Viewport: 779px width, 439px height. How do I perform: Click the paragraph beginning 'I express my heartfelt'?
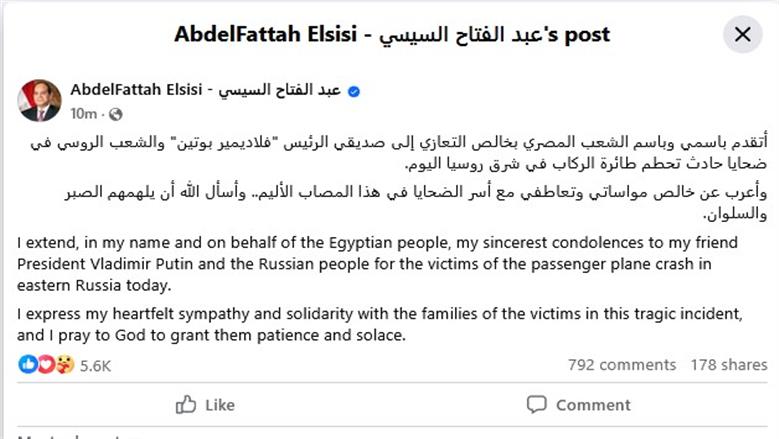pos(380,324)
